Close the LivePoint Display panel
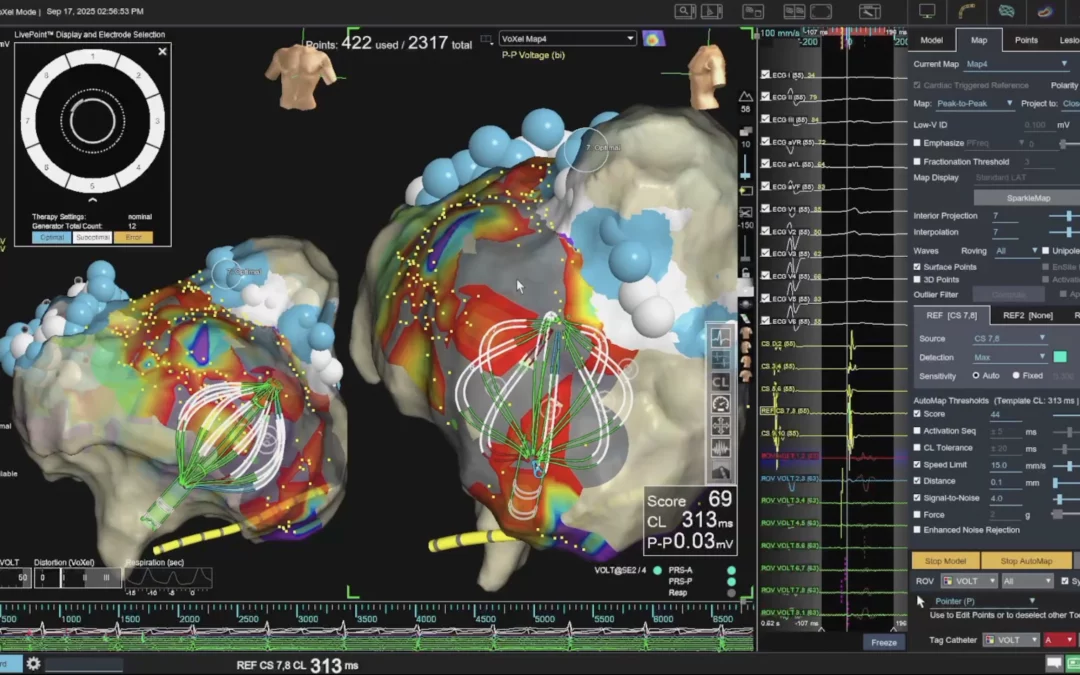Viewport: 1080px width, 675px height. pos(162,51)
